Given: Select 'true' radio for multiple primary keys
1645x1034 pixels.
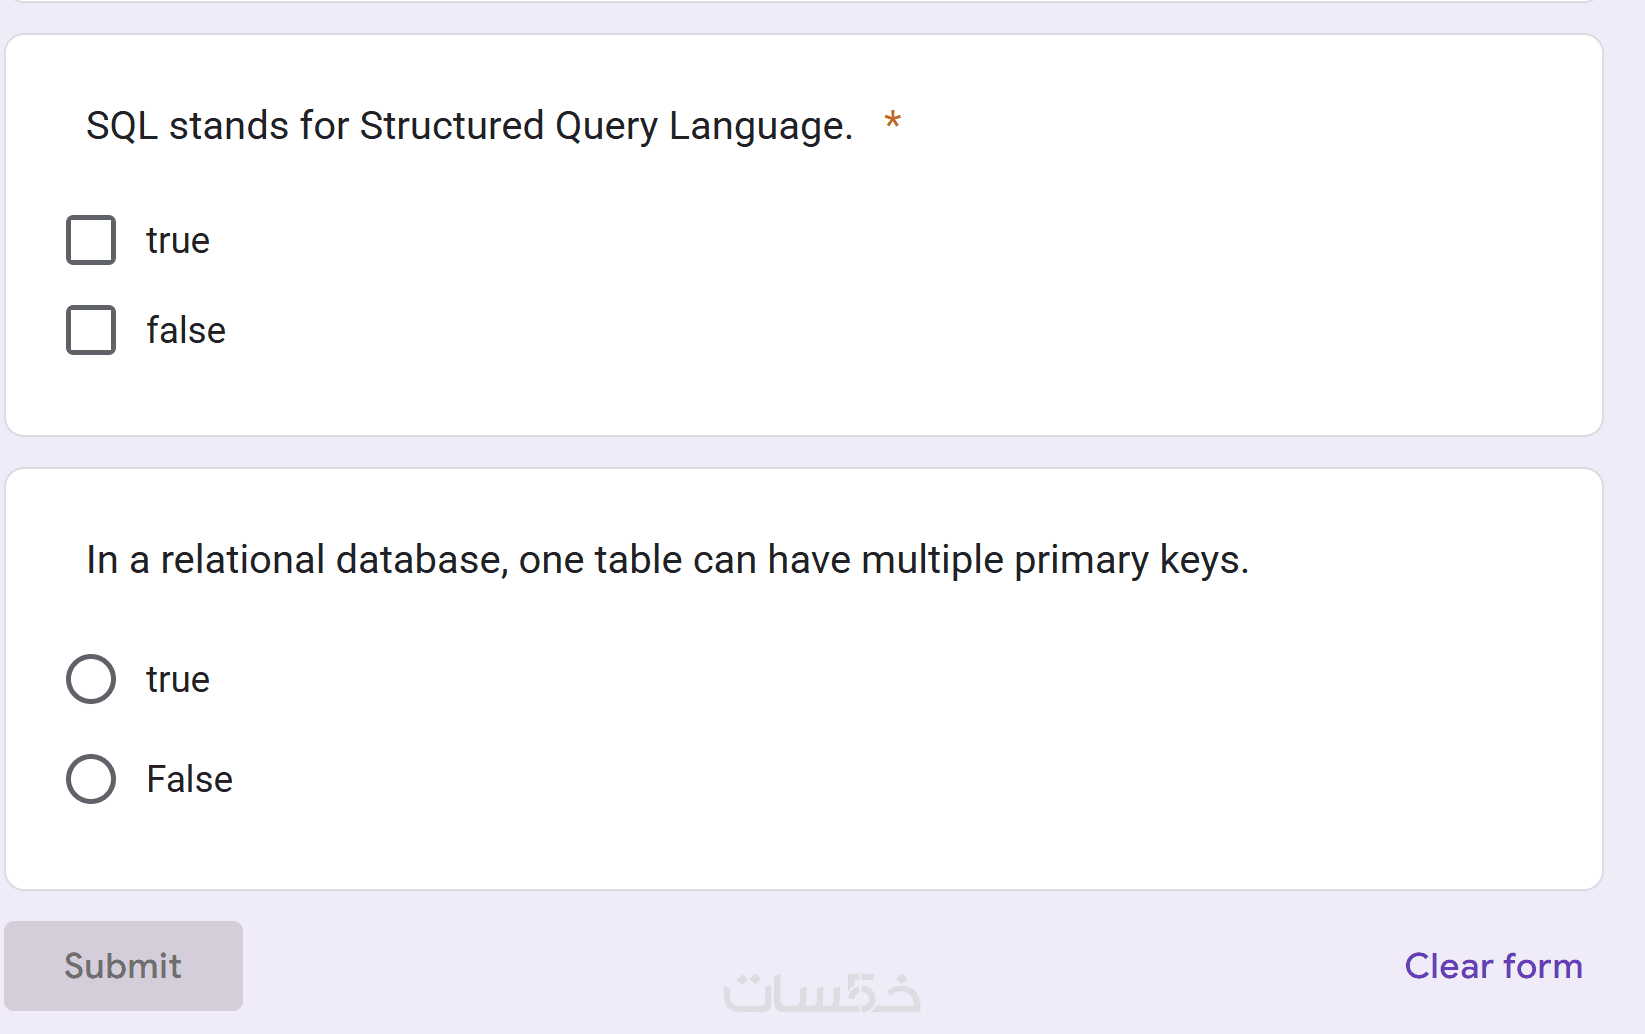Looking at the screenshot, I should [x=91, y=679].
